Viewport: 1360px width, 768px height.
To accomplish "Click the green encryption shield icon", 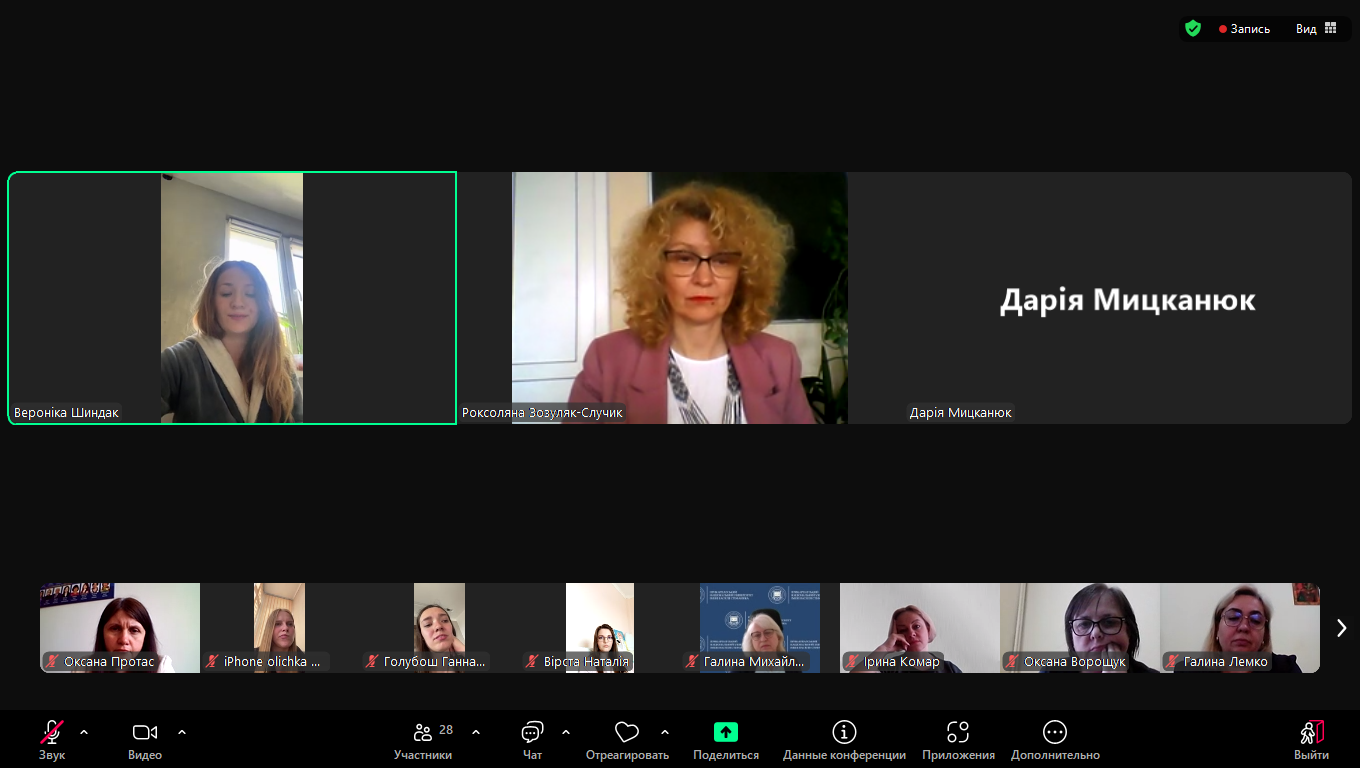I will (1193, 29).
